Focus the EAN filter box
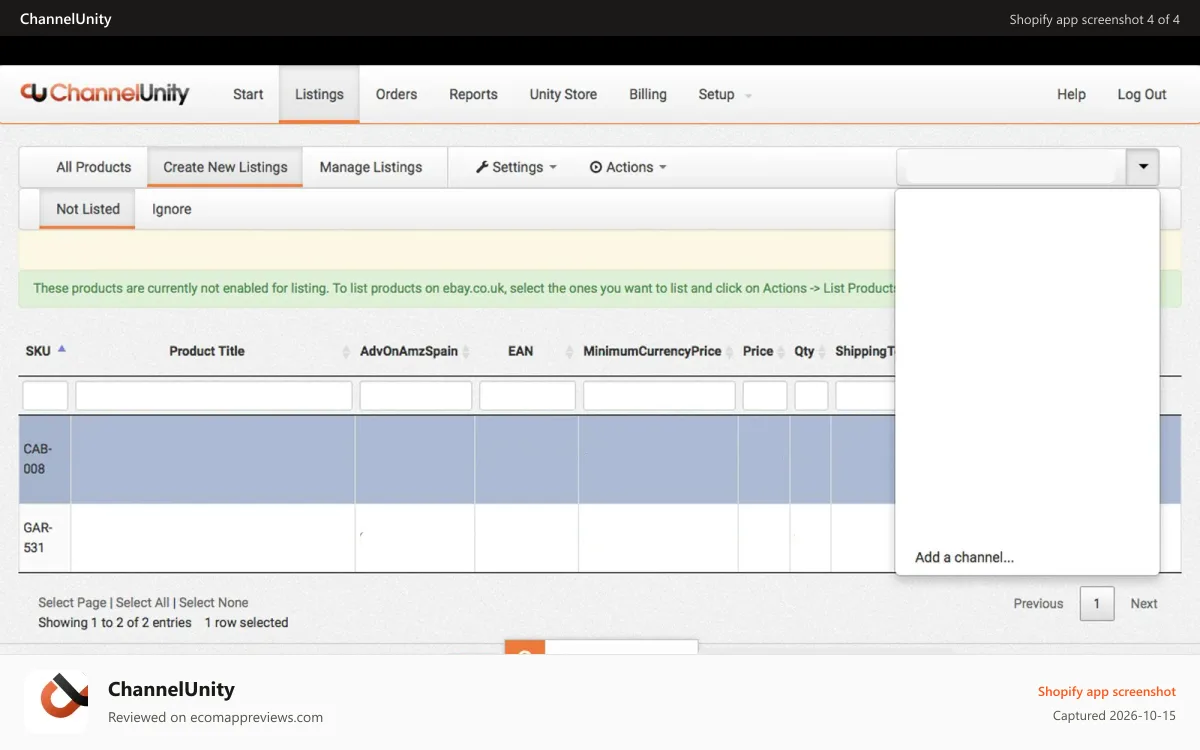1200x750 pixels. (x=527, y=395)
